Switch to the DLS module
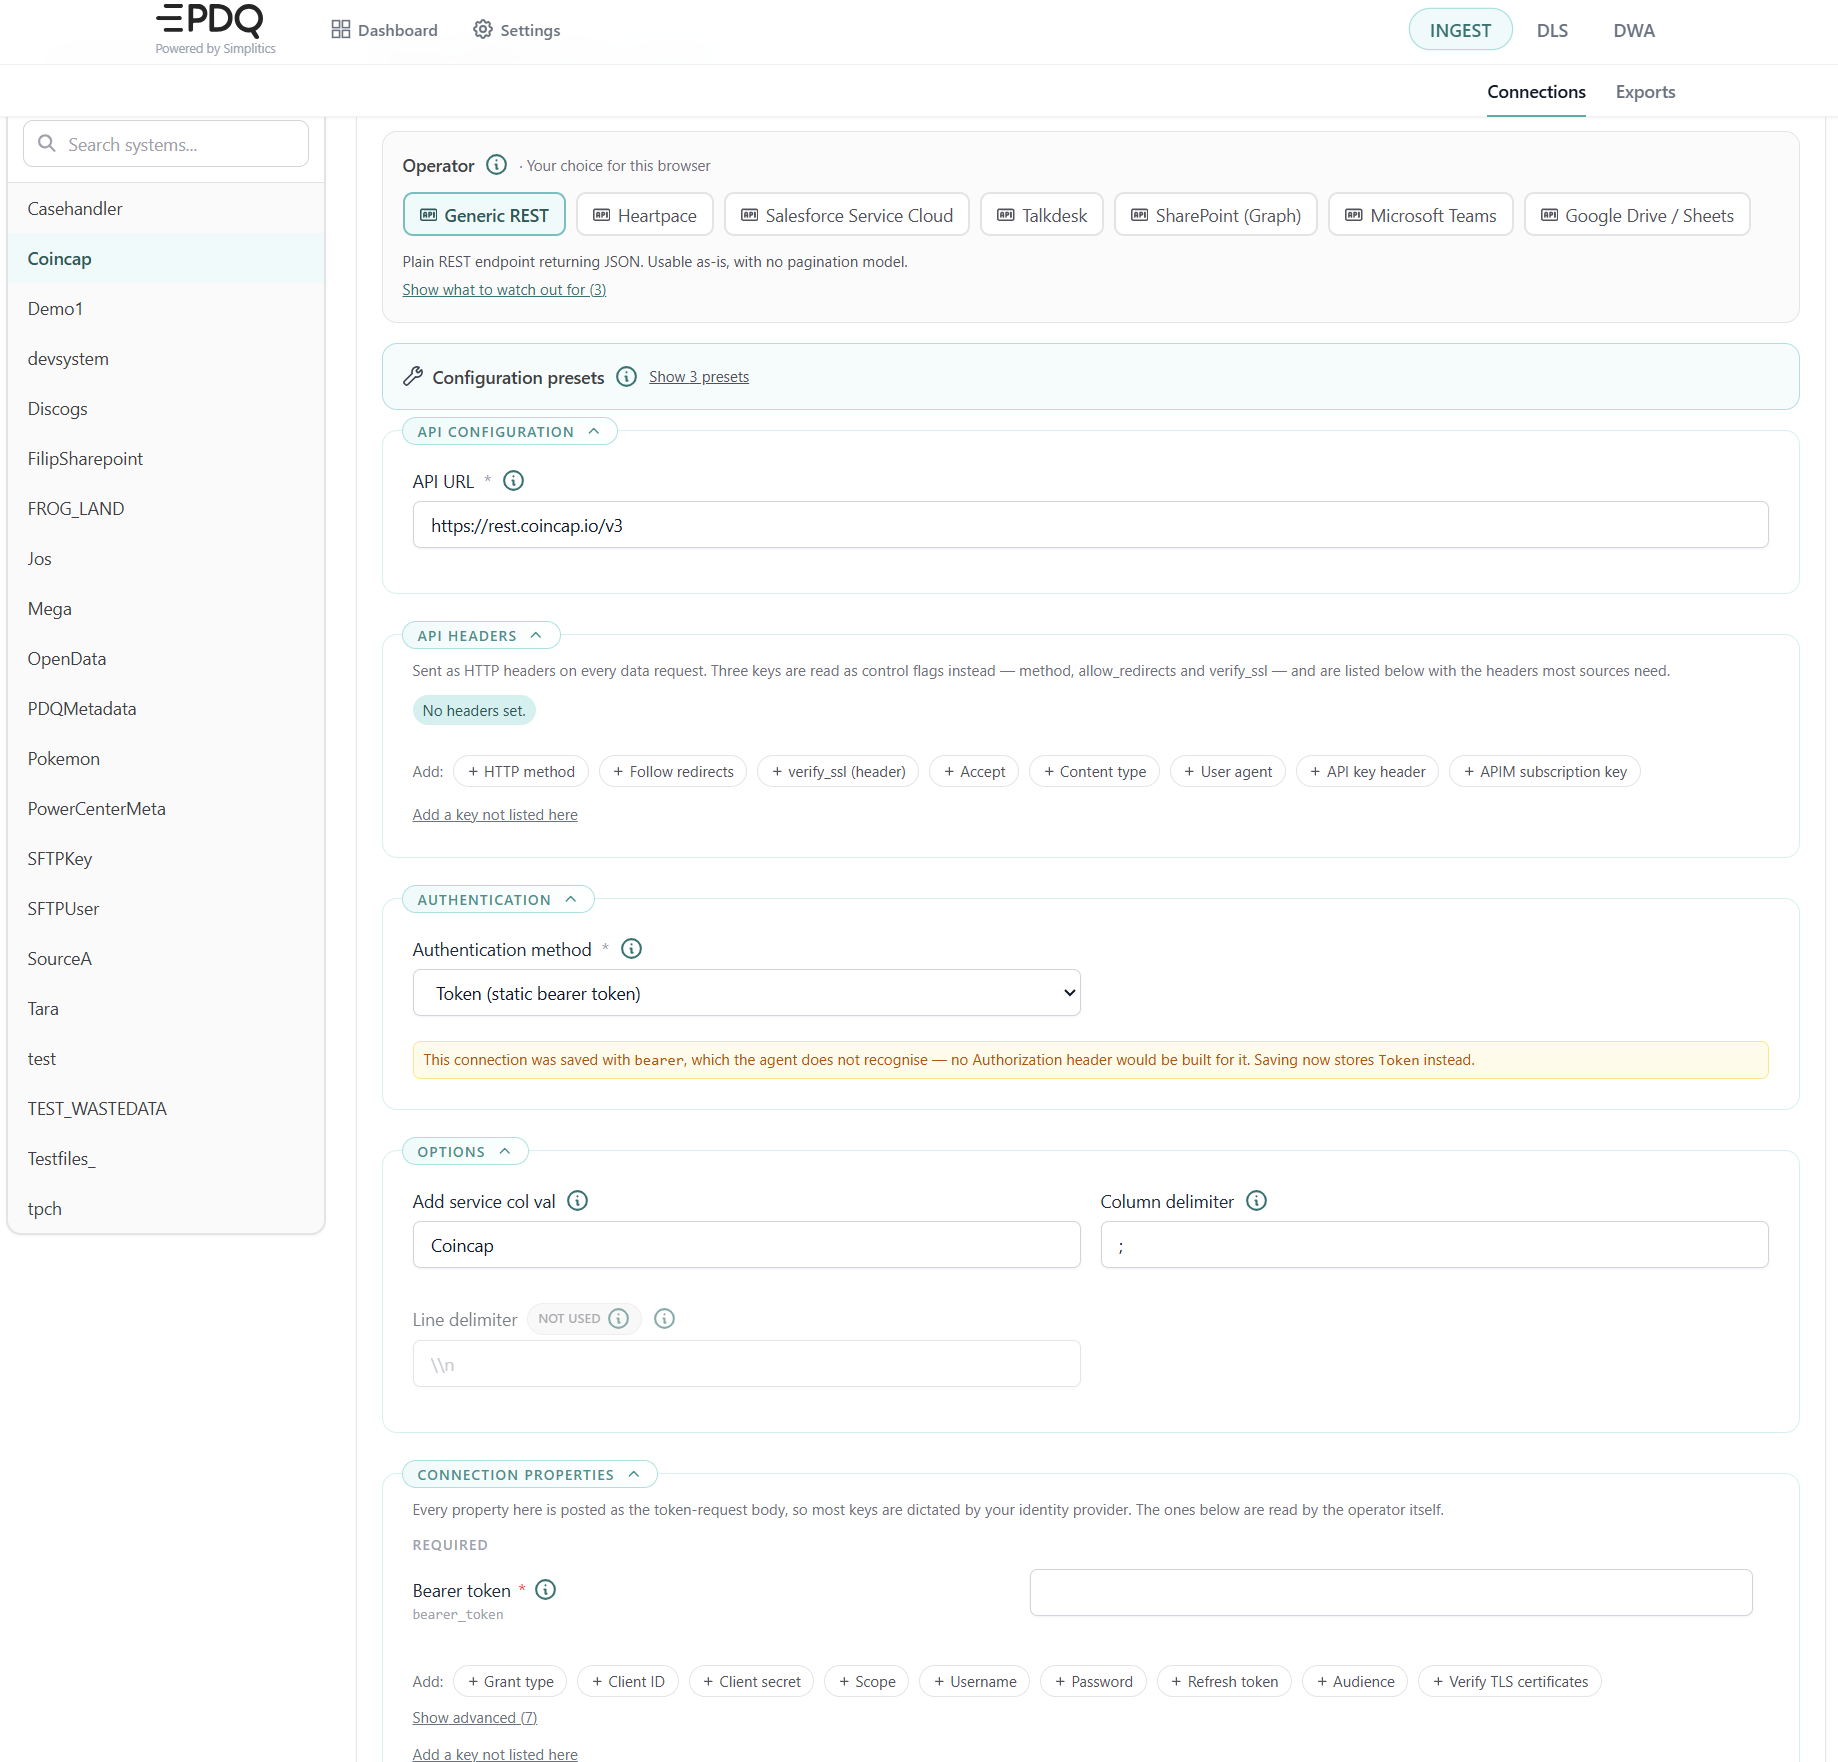This screenshot has width=1838, height=1762. (x=1552, y=30)
